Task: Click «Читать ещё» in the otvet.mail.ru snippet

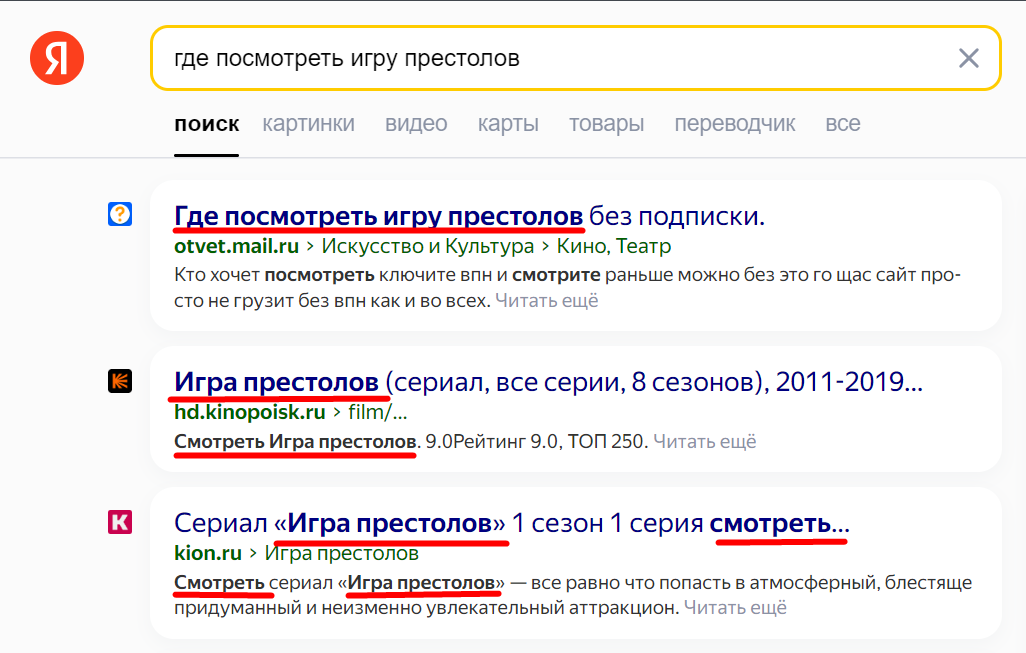Action: (x=546, y=300)
